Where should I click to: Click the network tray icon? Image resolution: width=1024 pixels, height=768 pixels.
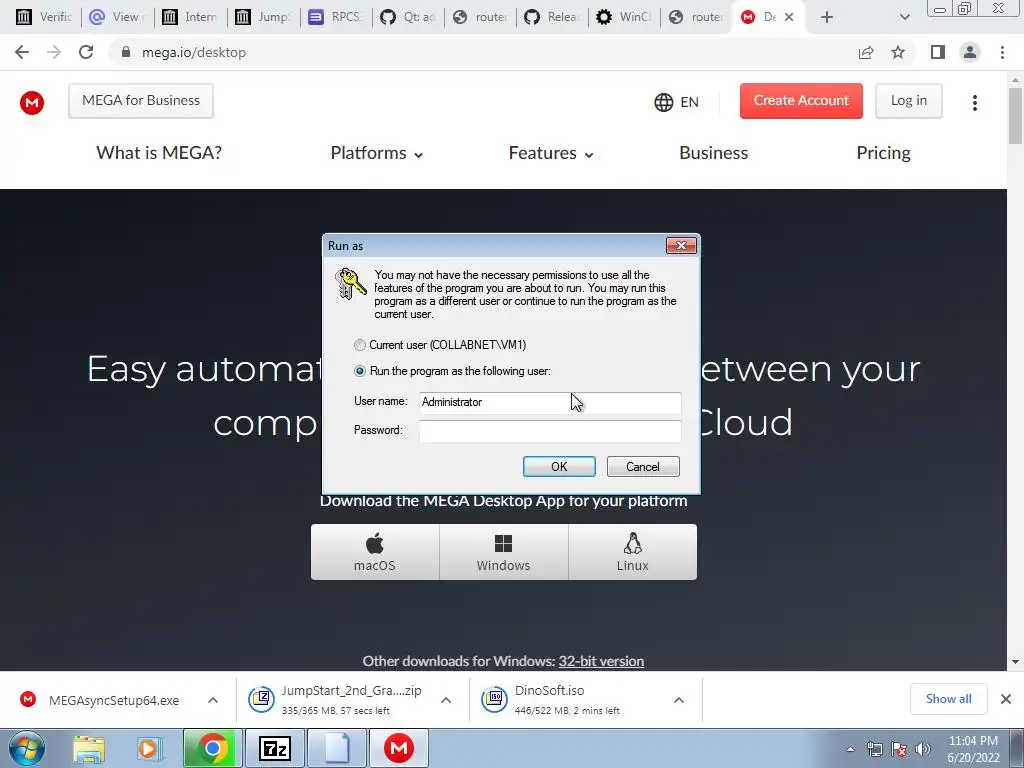coord(874,750)
